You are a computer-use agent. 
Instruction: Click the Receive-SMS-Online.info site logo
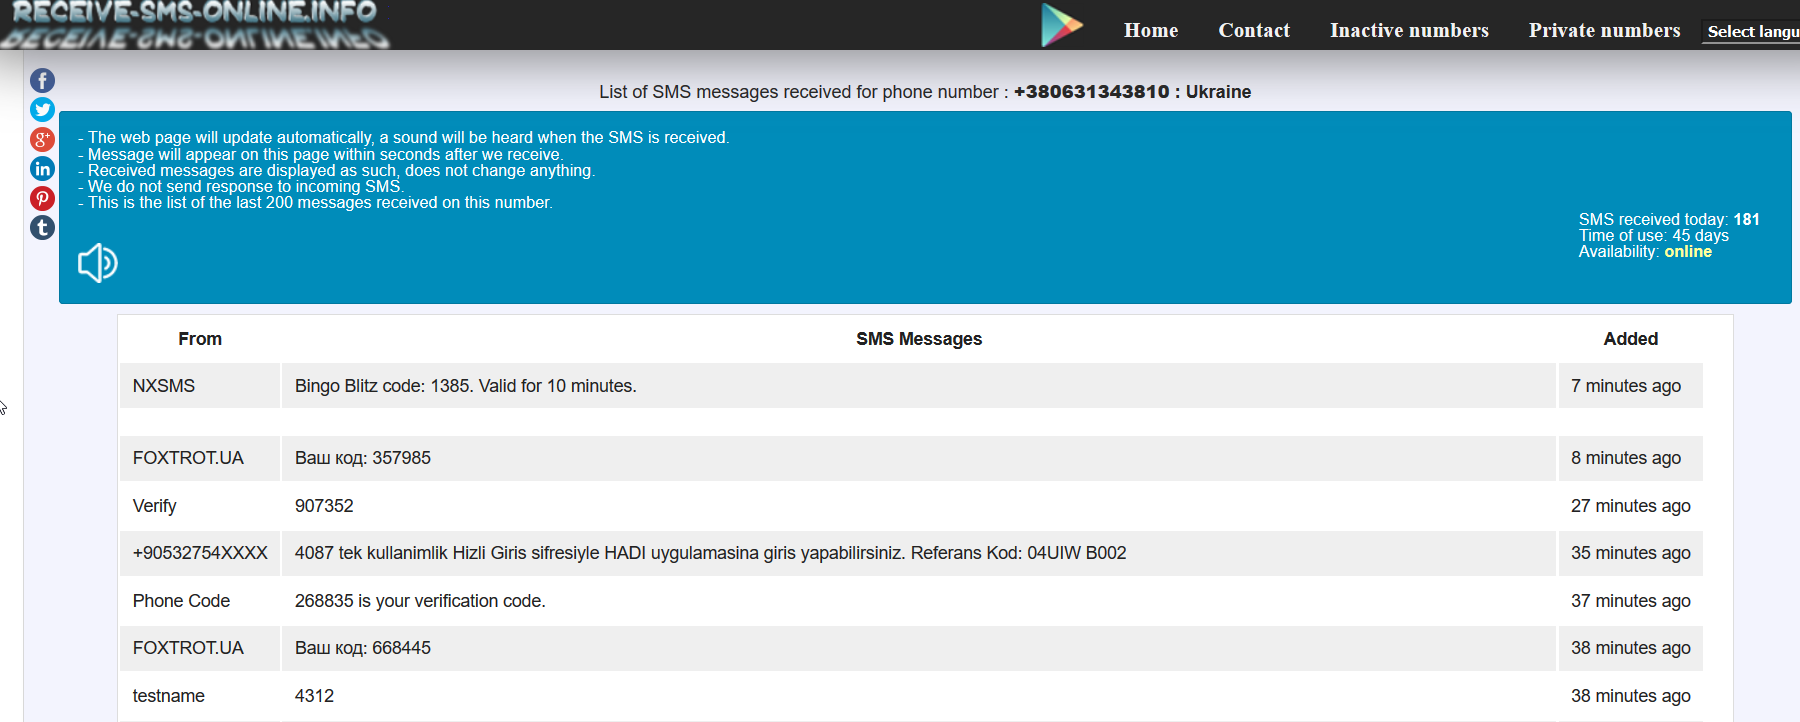[195, 25]
